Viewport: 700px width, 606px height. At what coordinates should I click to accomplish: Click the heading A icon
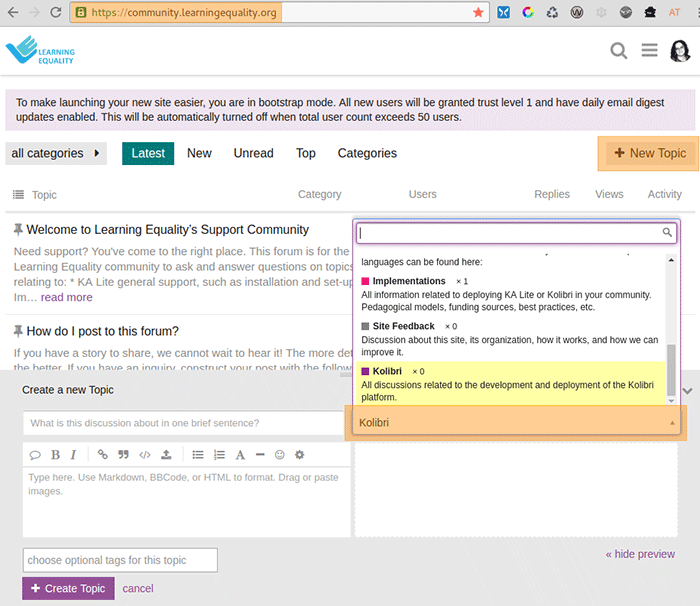[x=240, y=455]
